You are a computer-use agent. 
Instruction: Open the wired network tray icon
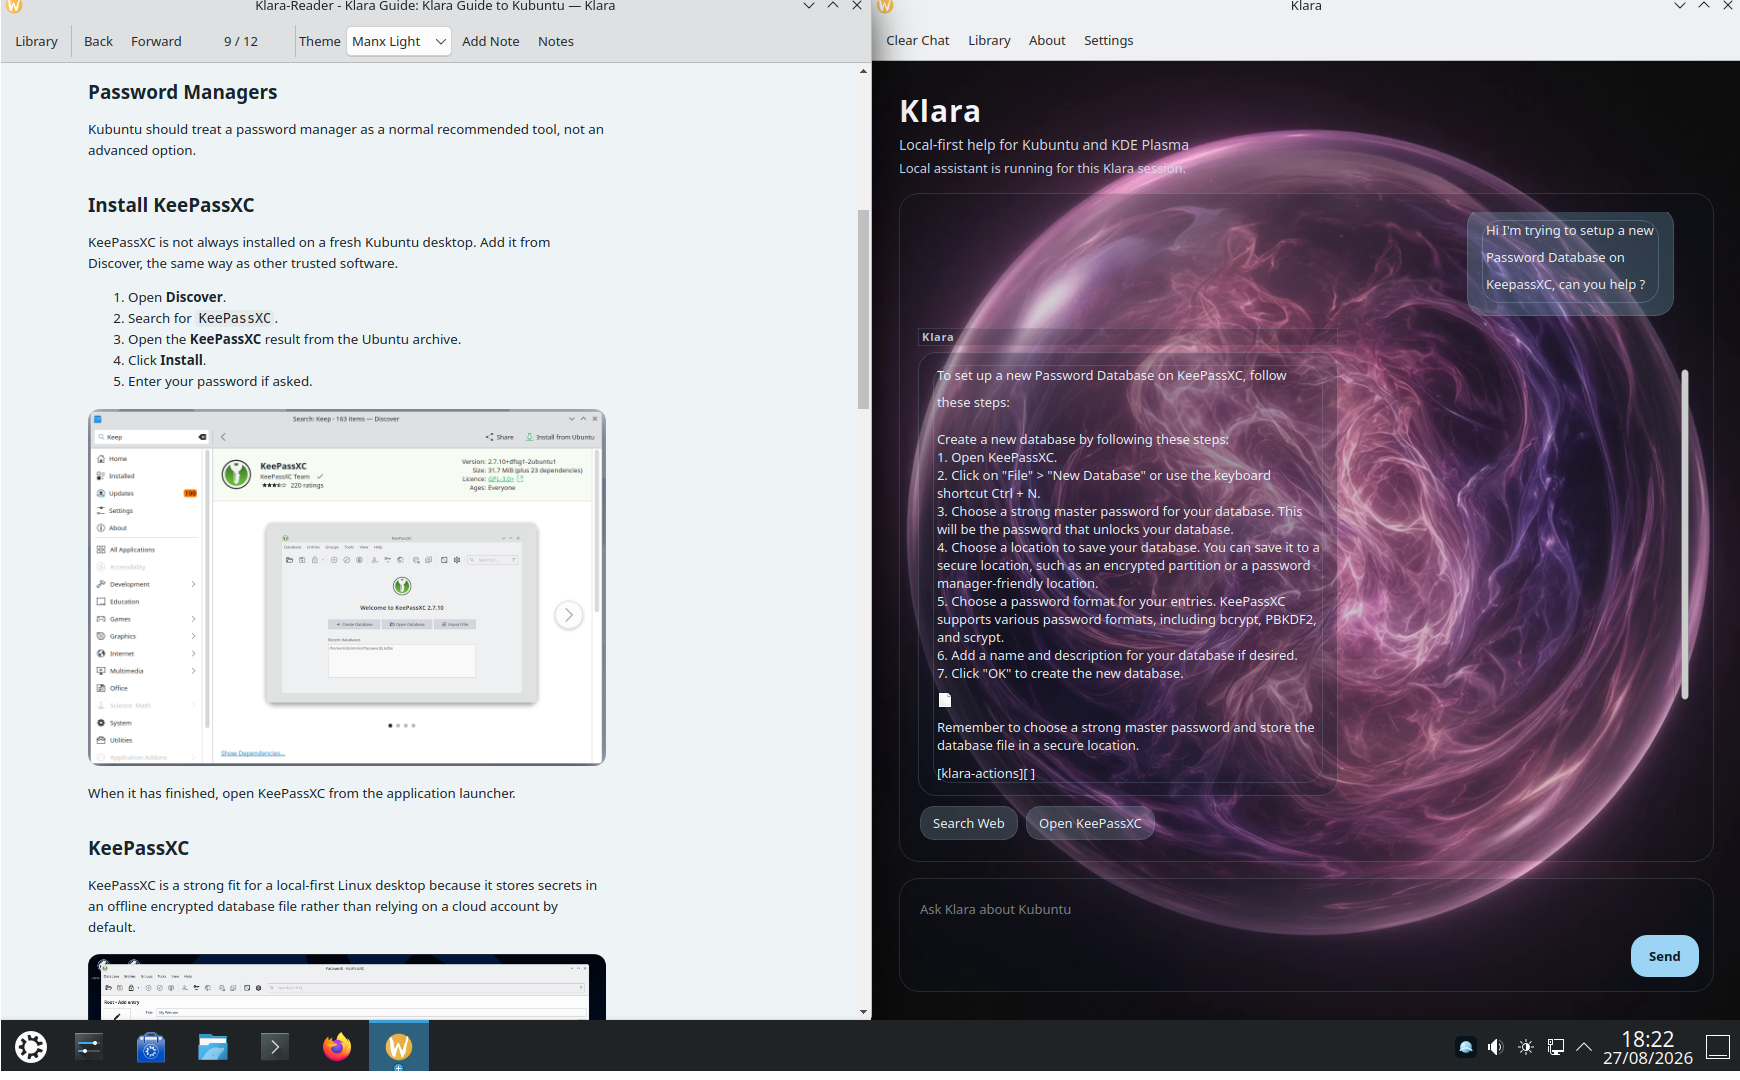(1556, 1047)
